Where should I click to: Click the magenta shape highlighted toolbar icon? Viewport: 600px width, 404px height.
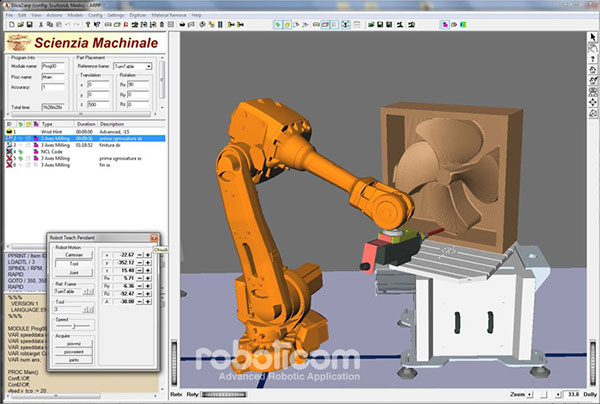pos(445,25)
